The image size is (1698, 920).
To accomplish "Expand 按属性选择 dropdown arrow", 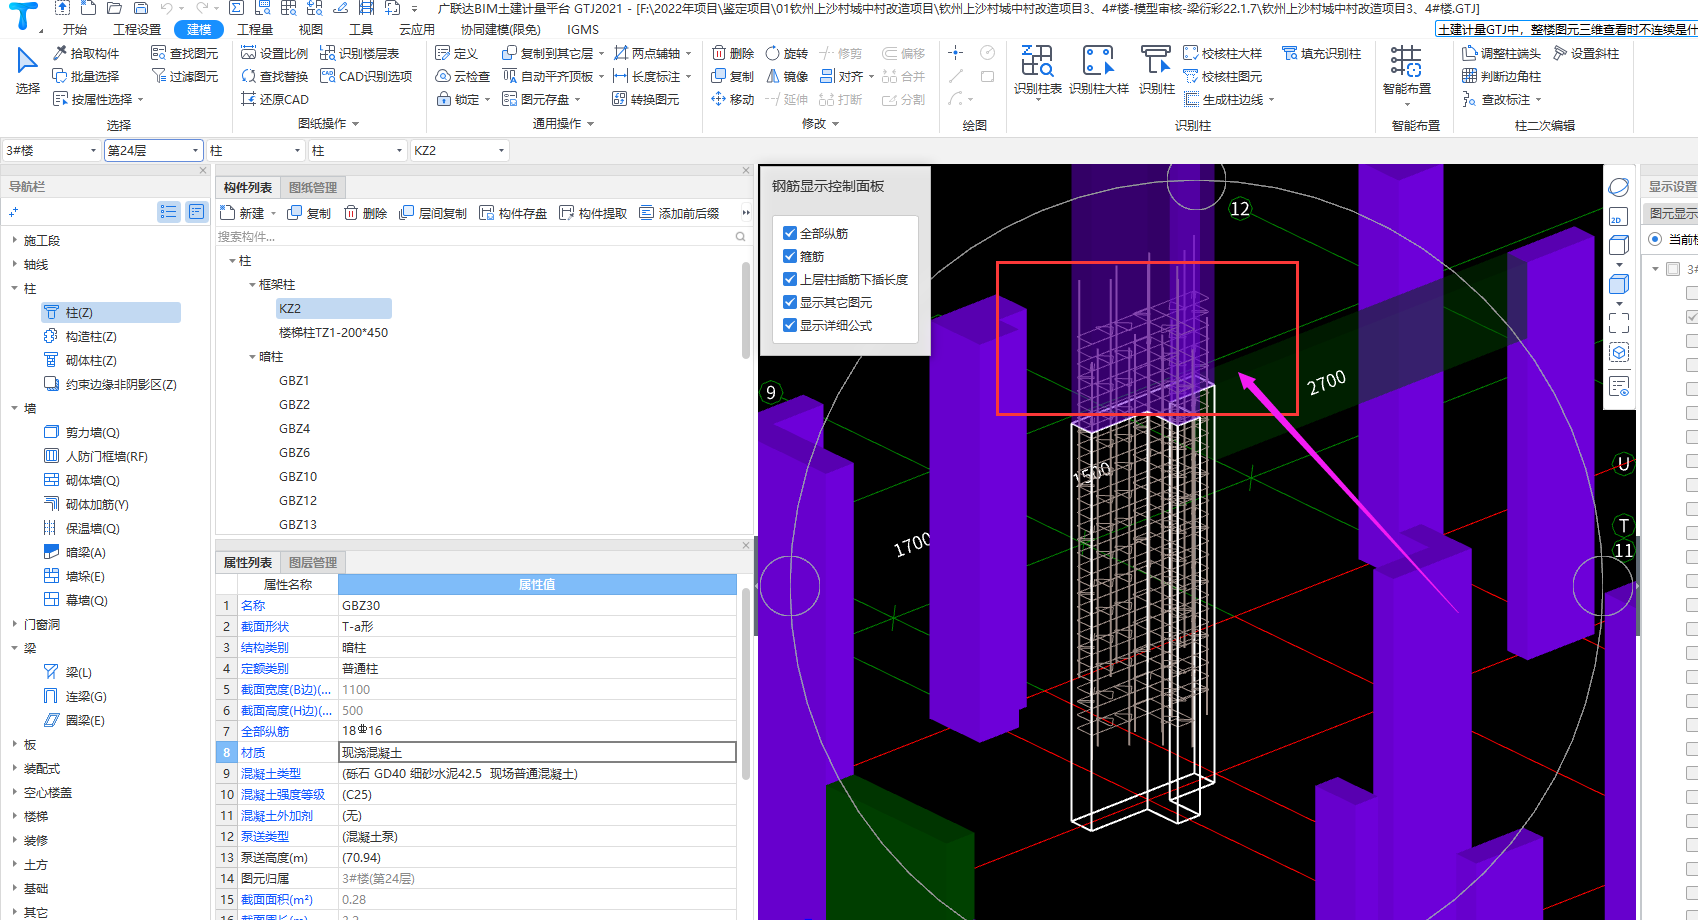I will [x=141, y=100].
